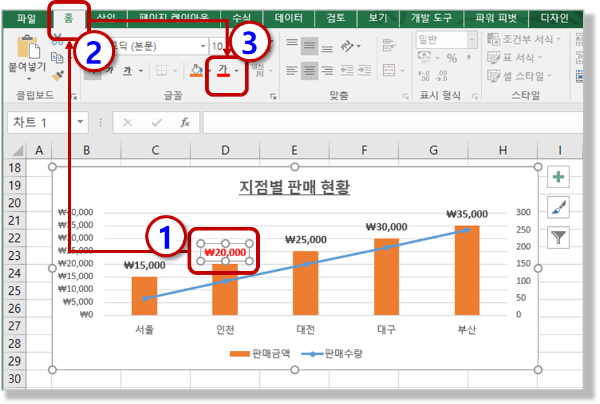This screenshot has height=404, width=600.
Task: Open the Chart Filters funnel button
Action: tap(558, 238)
